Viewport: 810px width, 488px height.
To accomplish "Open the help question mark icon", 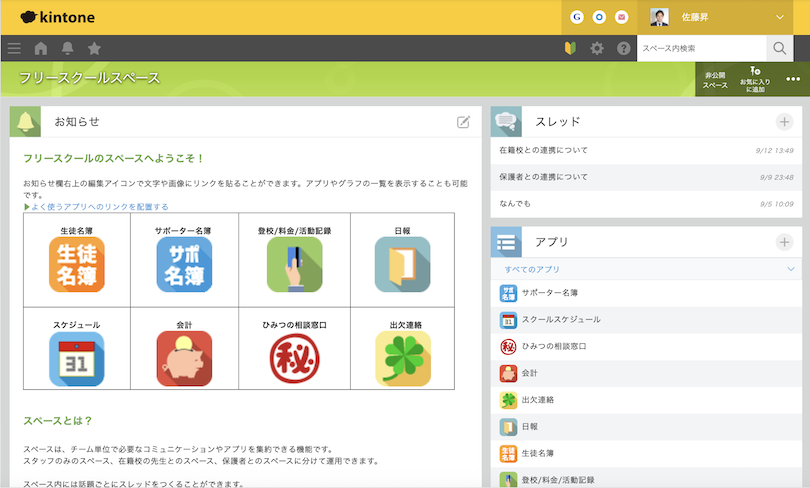I will 624,48.
